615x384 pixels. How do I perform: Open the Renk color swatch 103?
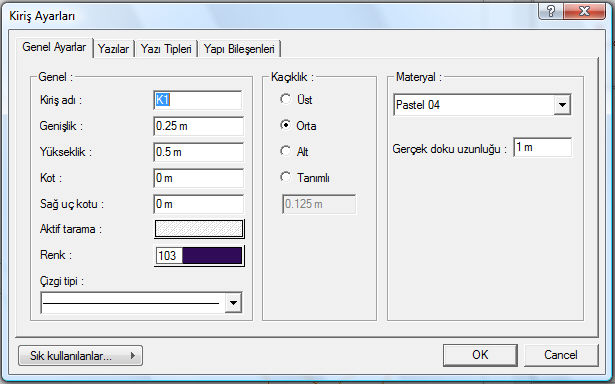click(199, 256)
